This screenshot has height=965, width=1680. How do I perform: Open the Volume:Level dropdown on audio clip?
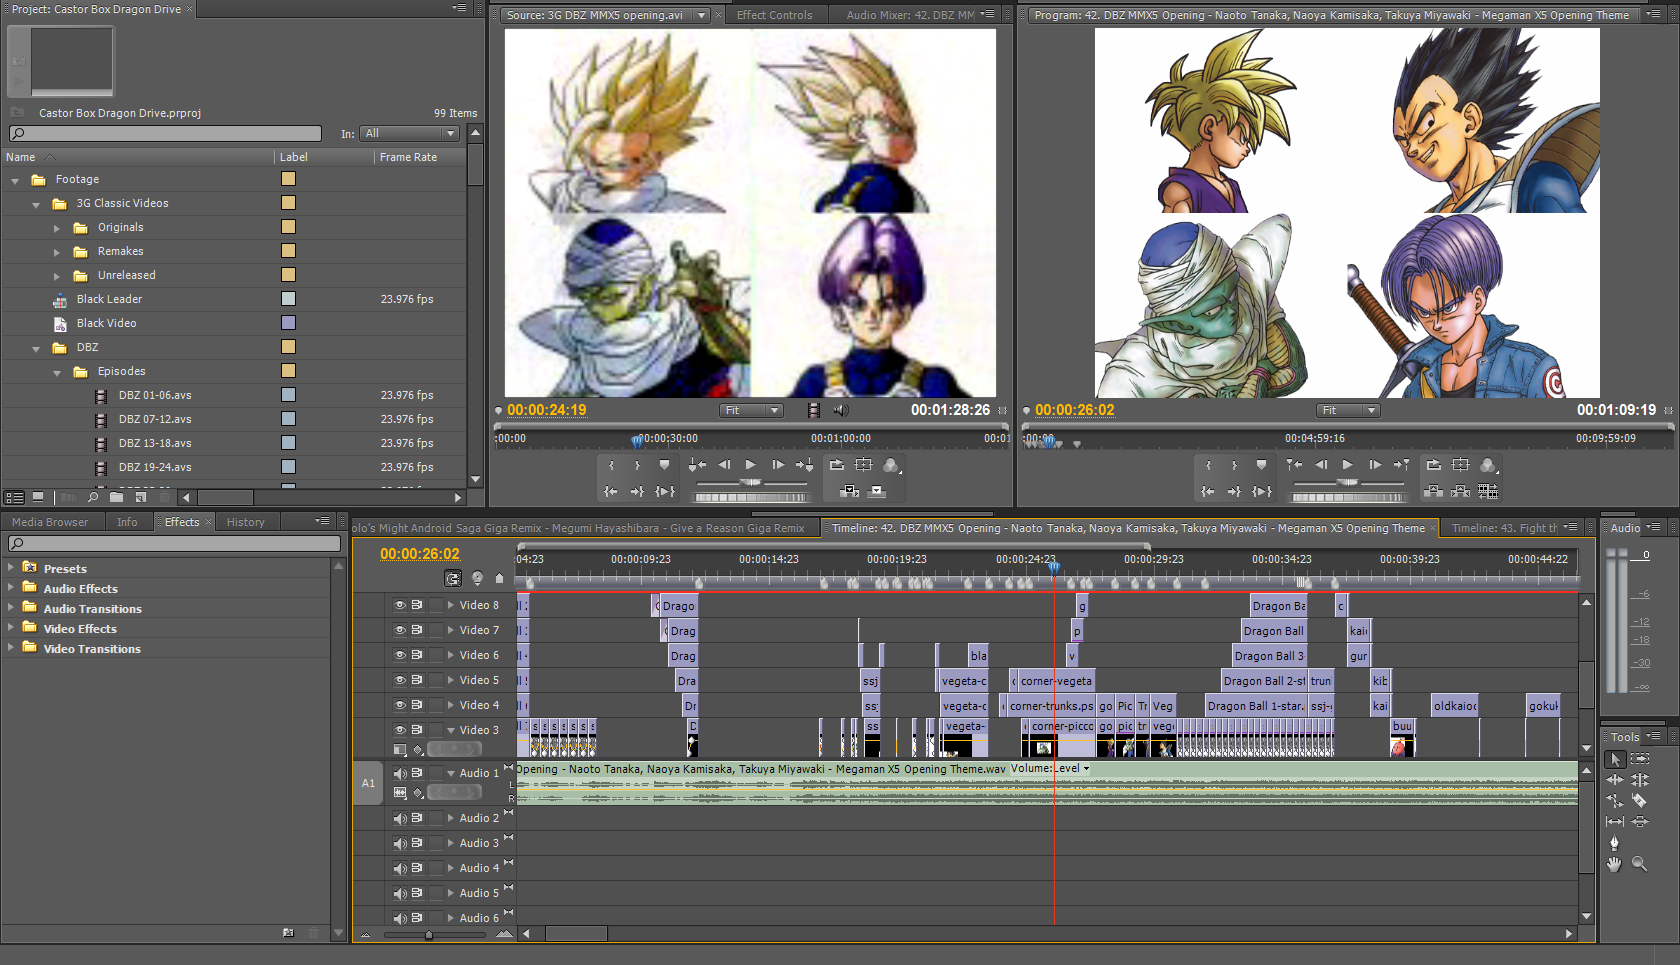click(1050, 769)
